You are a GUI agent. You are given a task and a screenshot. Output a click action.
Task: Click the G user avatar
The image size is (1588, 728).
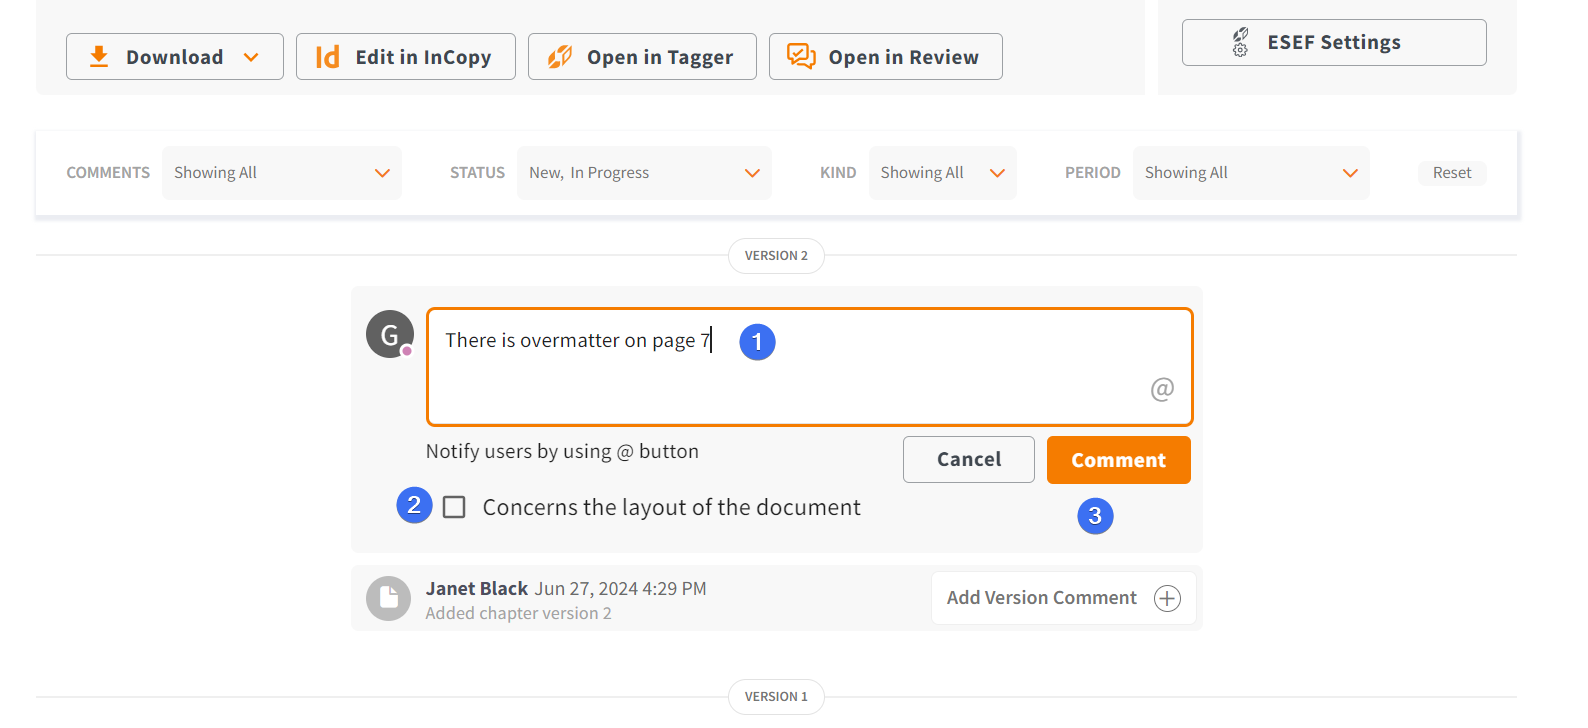[x=390, y=334]
